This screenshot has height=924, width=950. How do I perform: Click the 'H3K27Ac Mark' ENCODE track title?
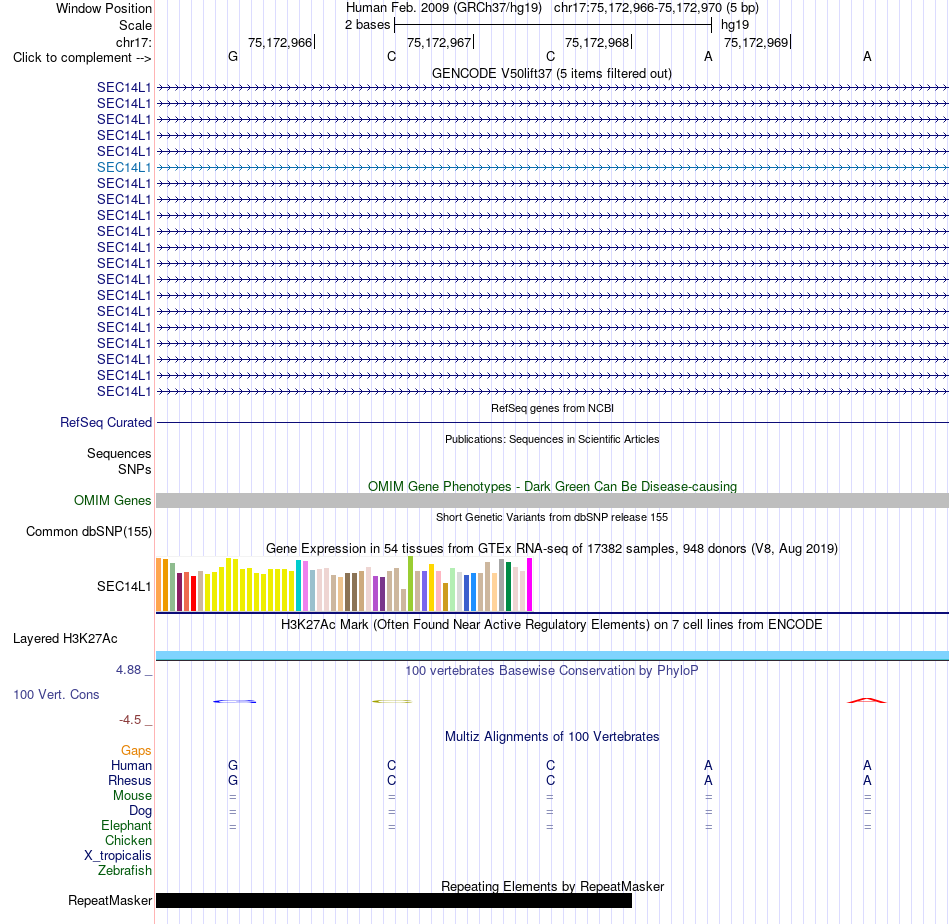click(x=552, y=625)
